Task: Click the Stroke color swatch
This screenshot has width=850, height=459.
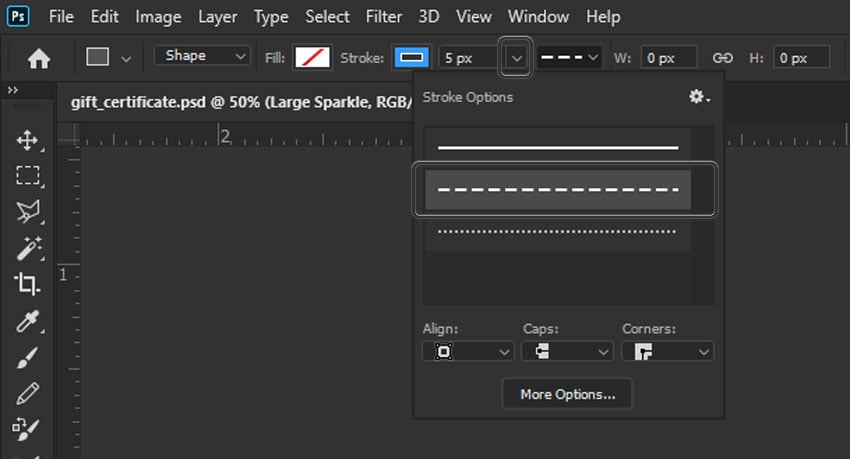Action: [x=411, y=57]
